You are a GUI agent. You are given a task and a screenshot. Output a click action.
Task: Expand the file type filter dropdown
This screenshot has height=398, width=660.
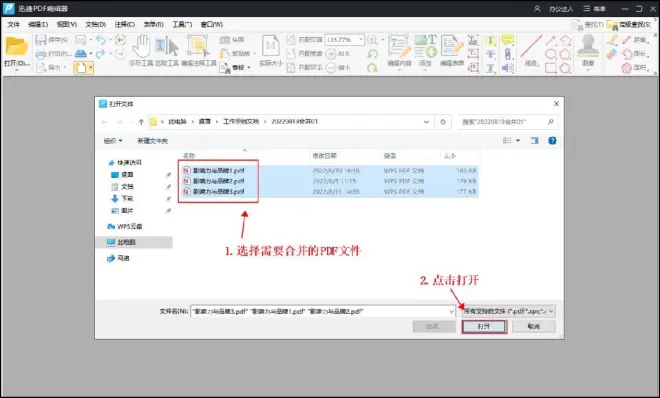(x=551, y=311)
